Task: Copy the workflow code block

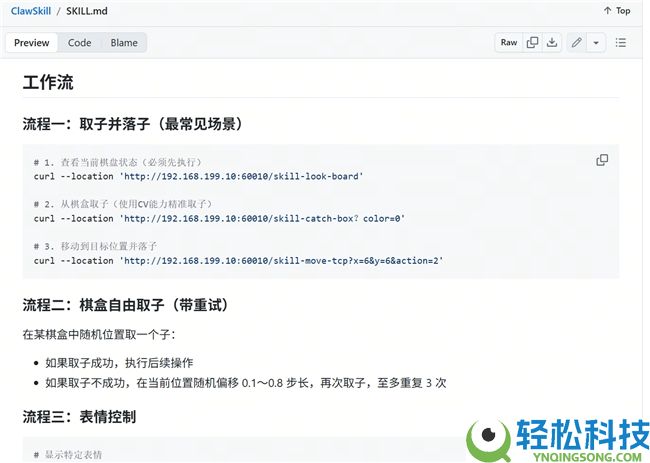Action: (x=602, y=160)
